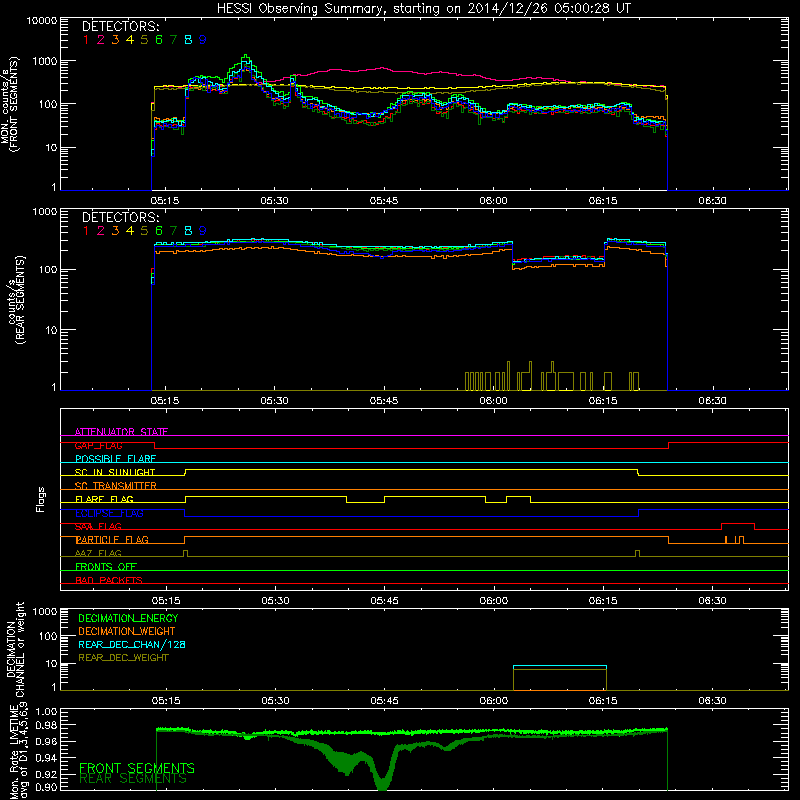Click 05:30 tick under front segments plot
The width and height of the screenshot is (800, 800).
coord(274,201)
